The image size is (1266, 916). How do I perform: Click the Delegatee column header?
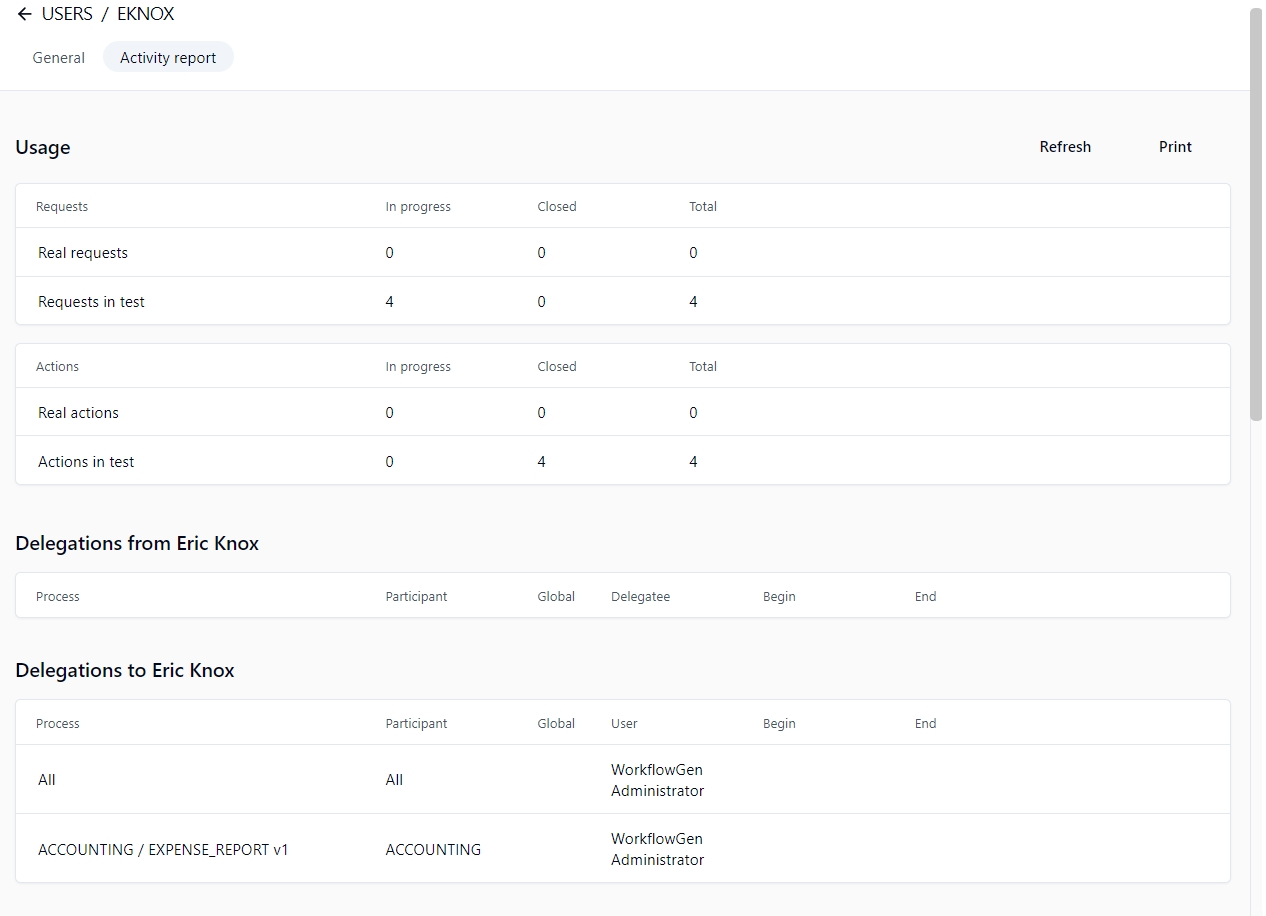[640, 597]
